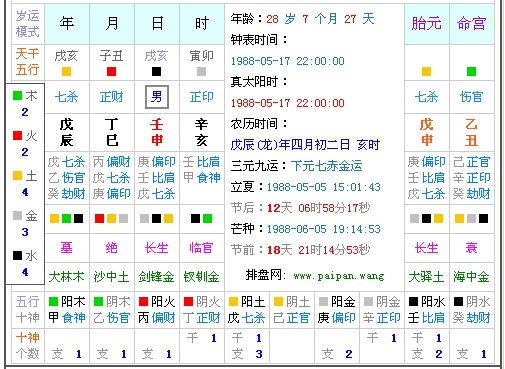Click the red square under 子丑

coord(111,71)
